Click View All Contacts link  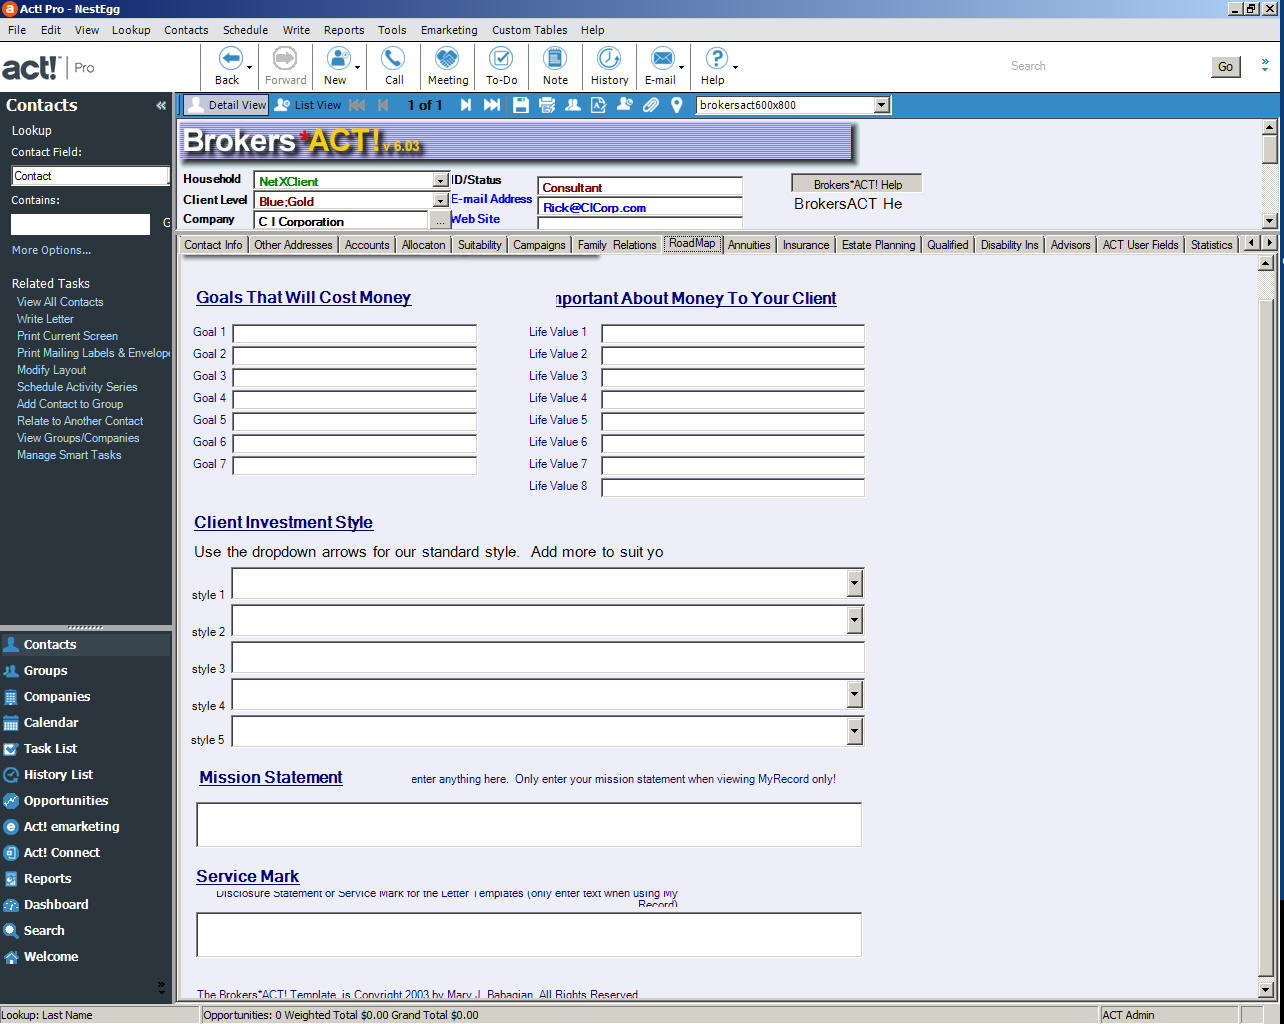click(60, 302)
